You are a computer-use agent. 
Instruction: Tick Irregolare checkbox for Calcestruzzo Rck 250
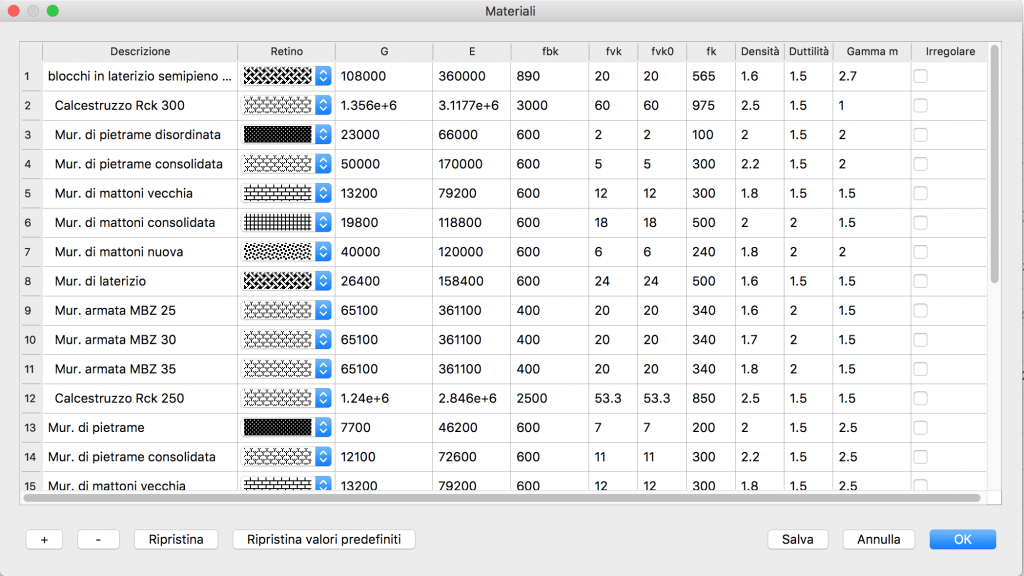[920, 398]
